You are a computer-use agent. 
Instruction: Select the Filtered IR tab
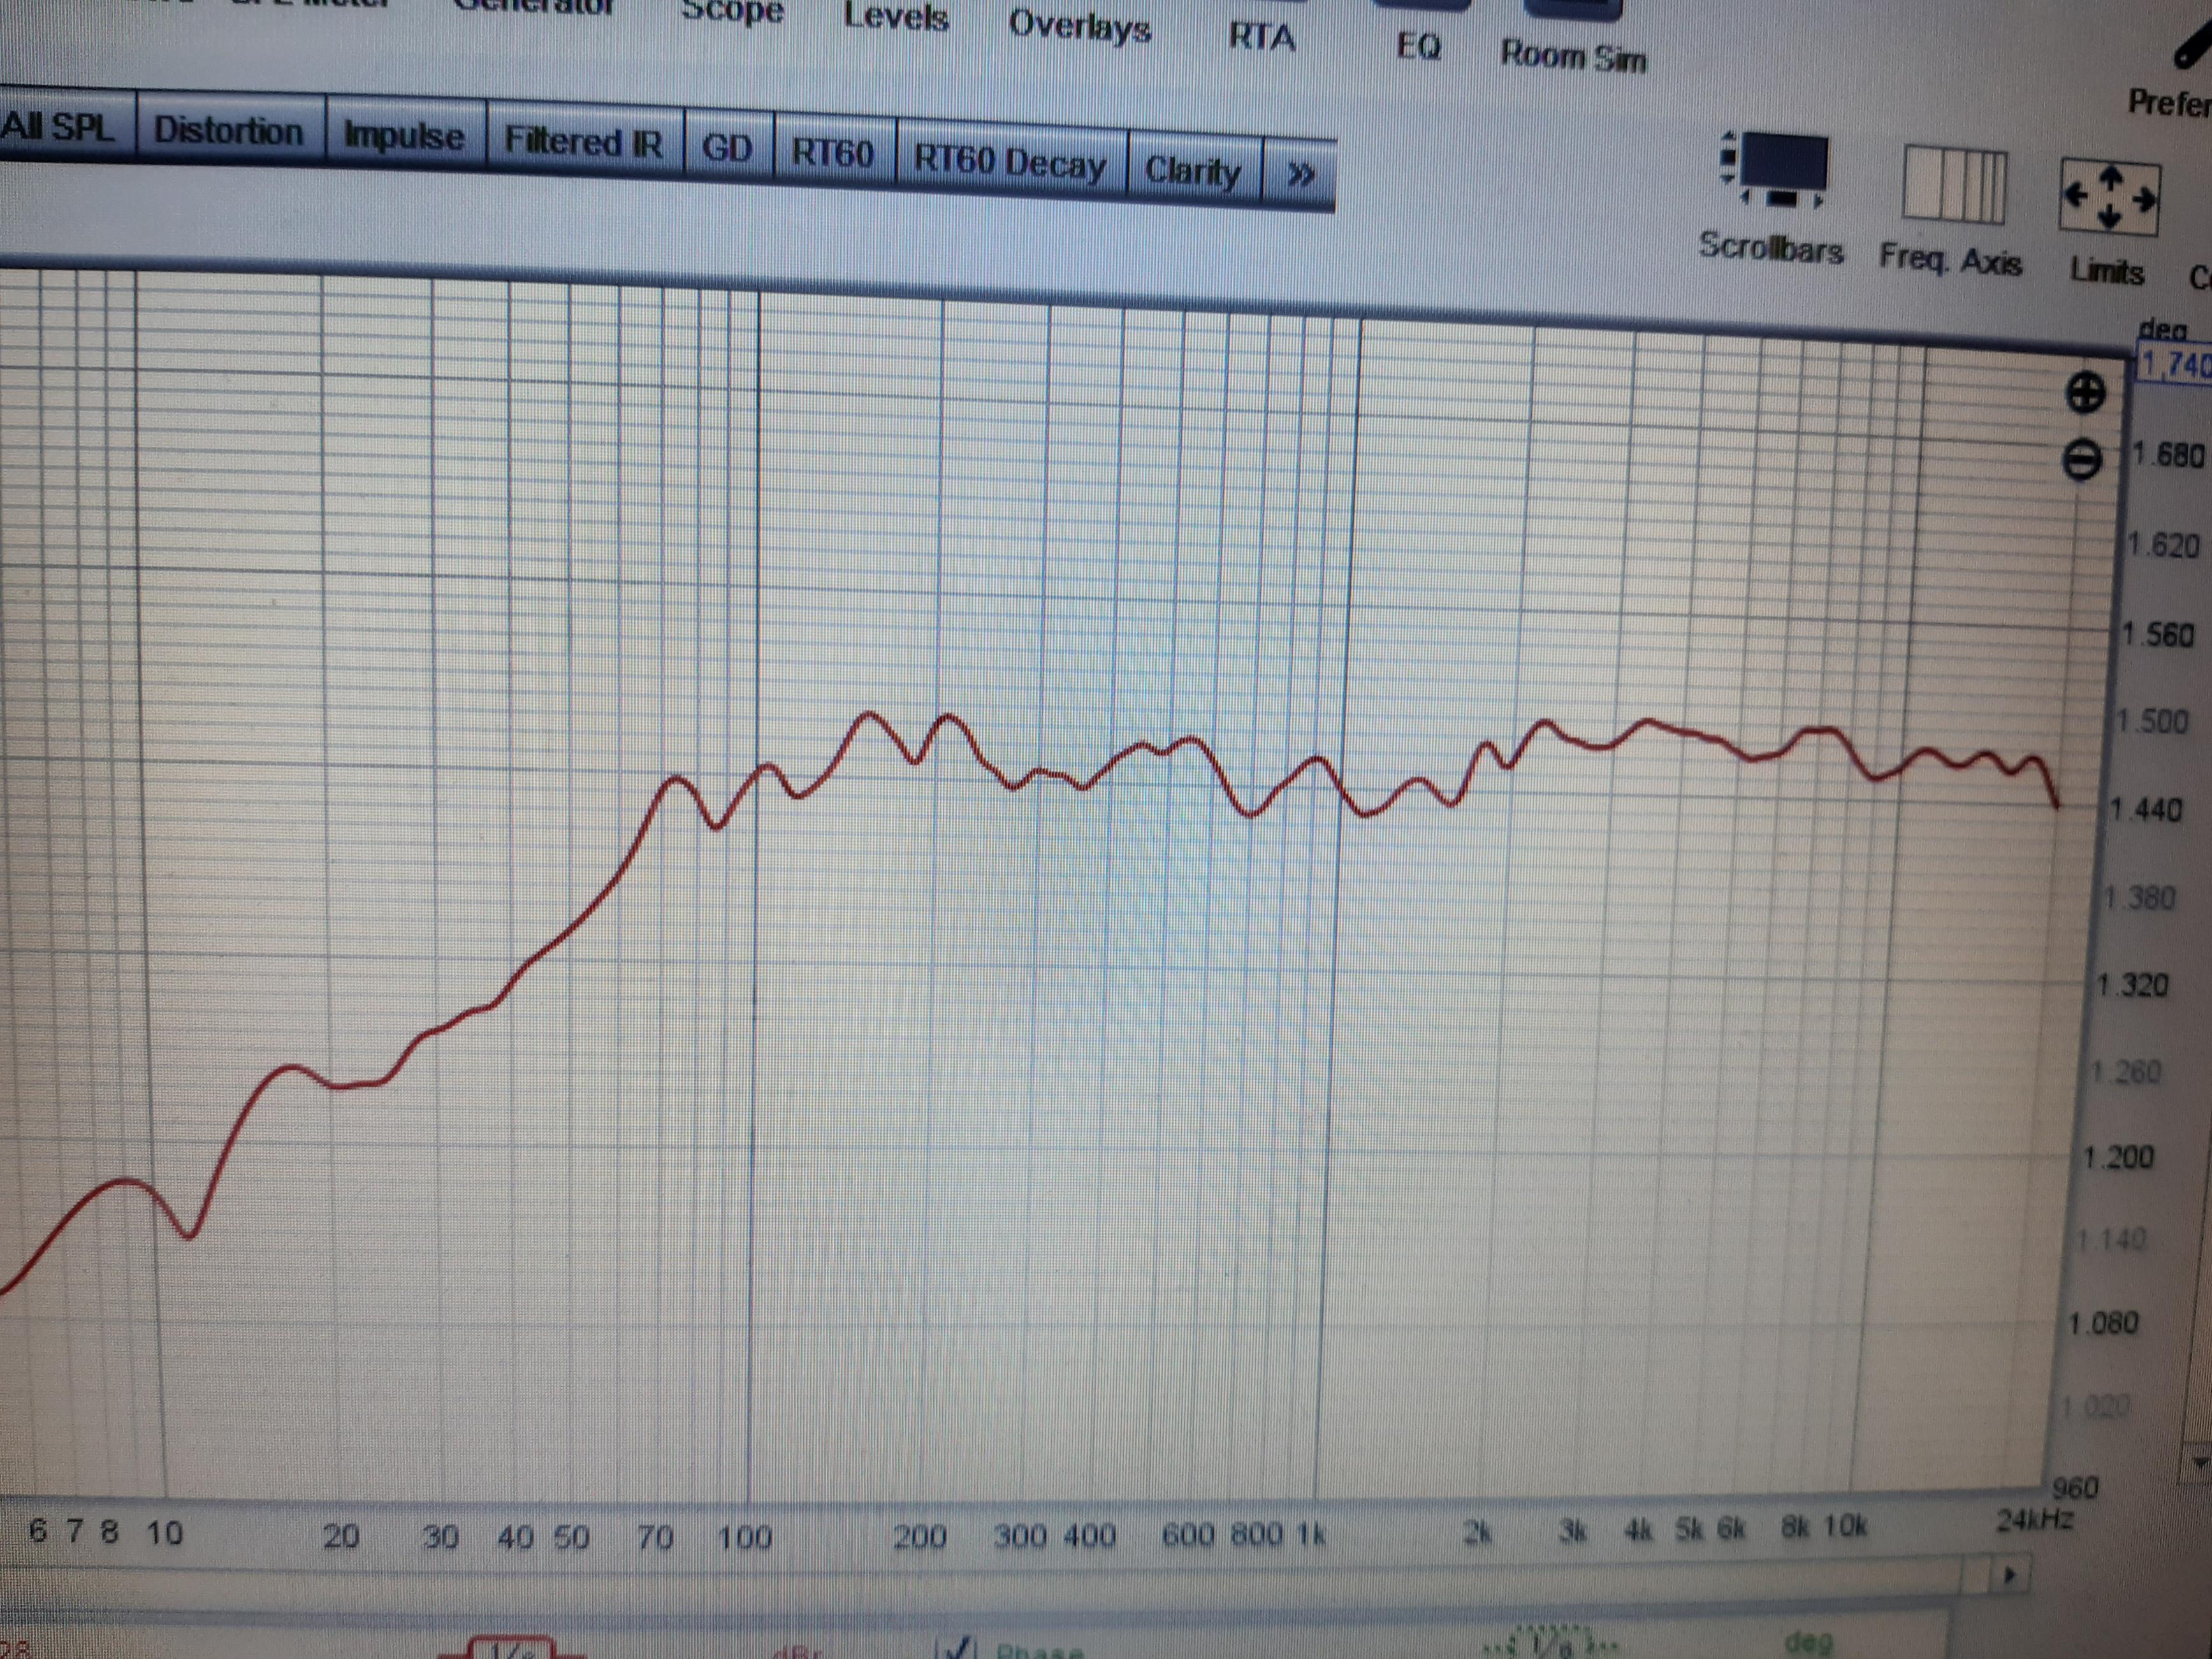click(583, 142)
